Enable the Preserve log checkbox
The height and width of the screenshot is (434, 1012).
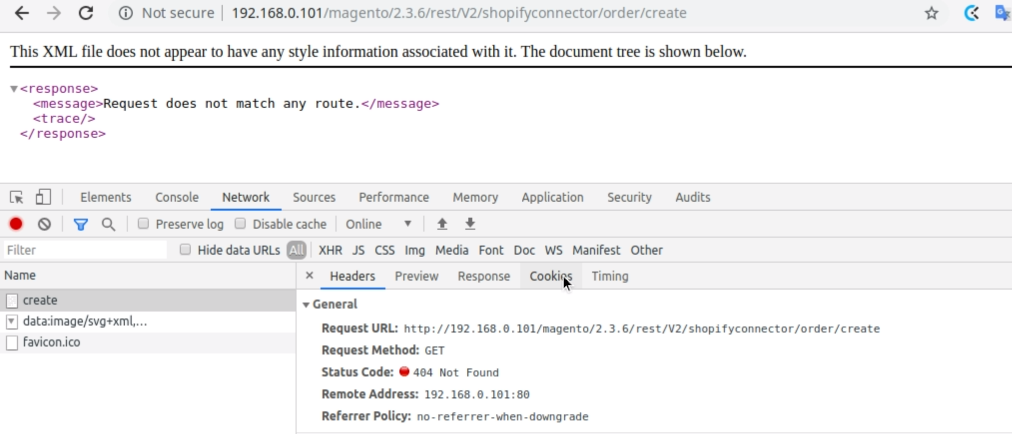click(x=144, y=224)
